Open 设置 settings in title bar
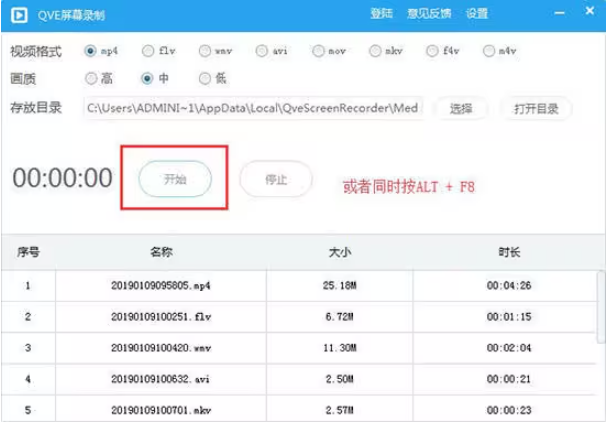 coord(477,14)
